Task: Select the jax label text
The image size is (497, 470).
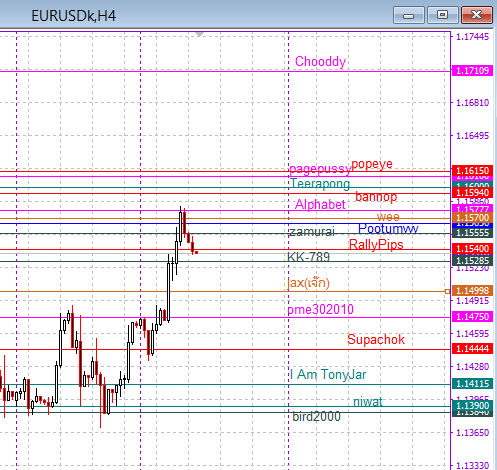Action: 308,283
